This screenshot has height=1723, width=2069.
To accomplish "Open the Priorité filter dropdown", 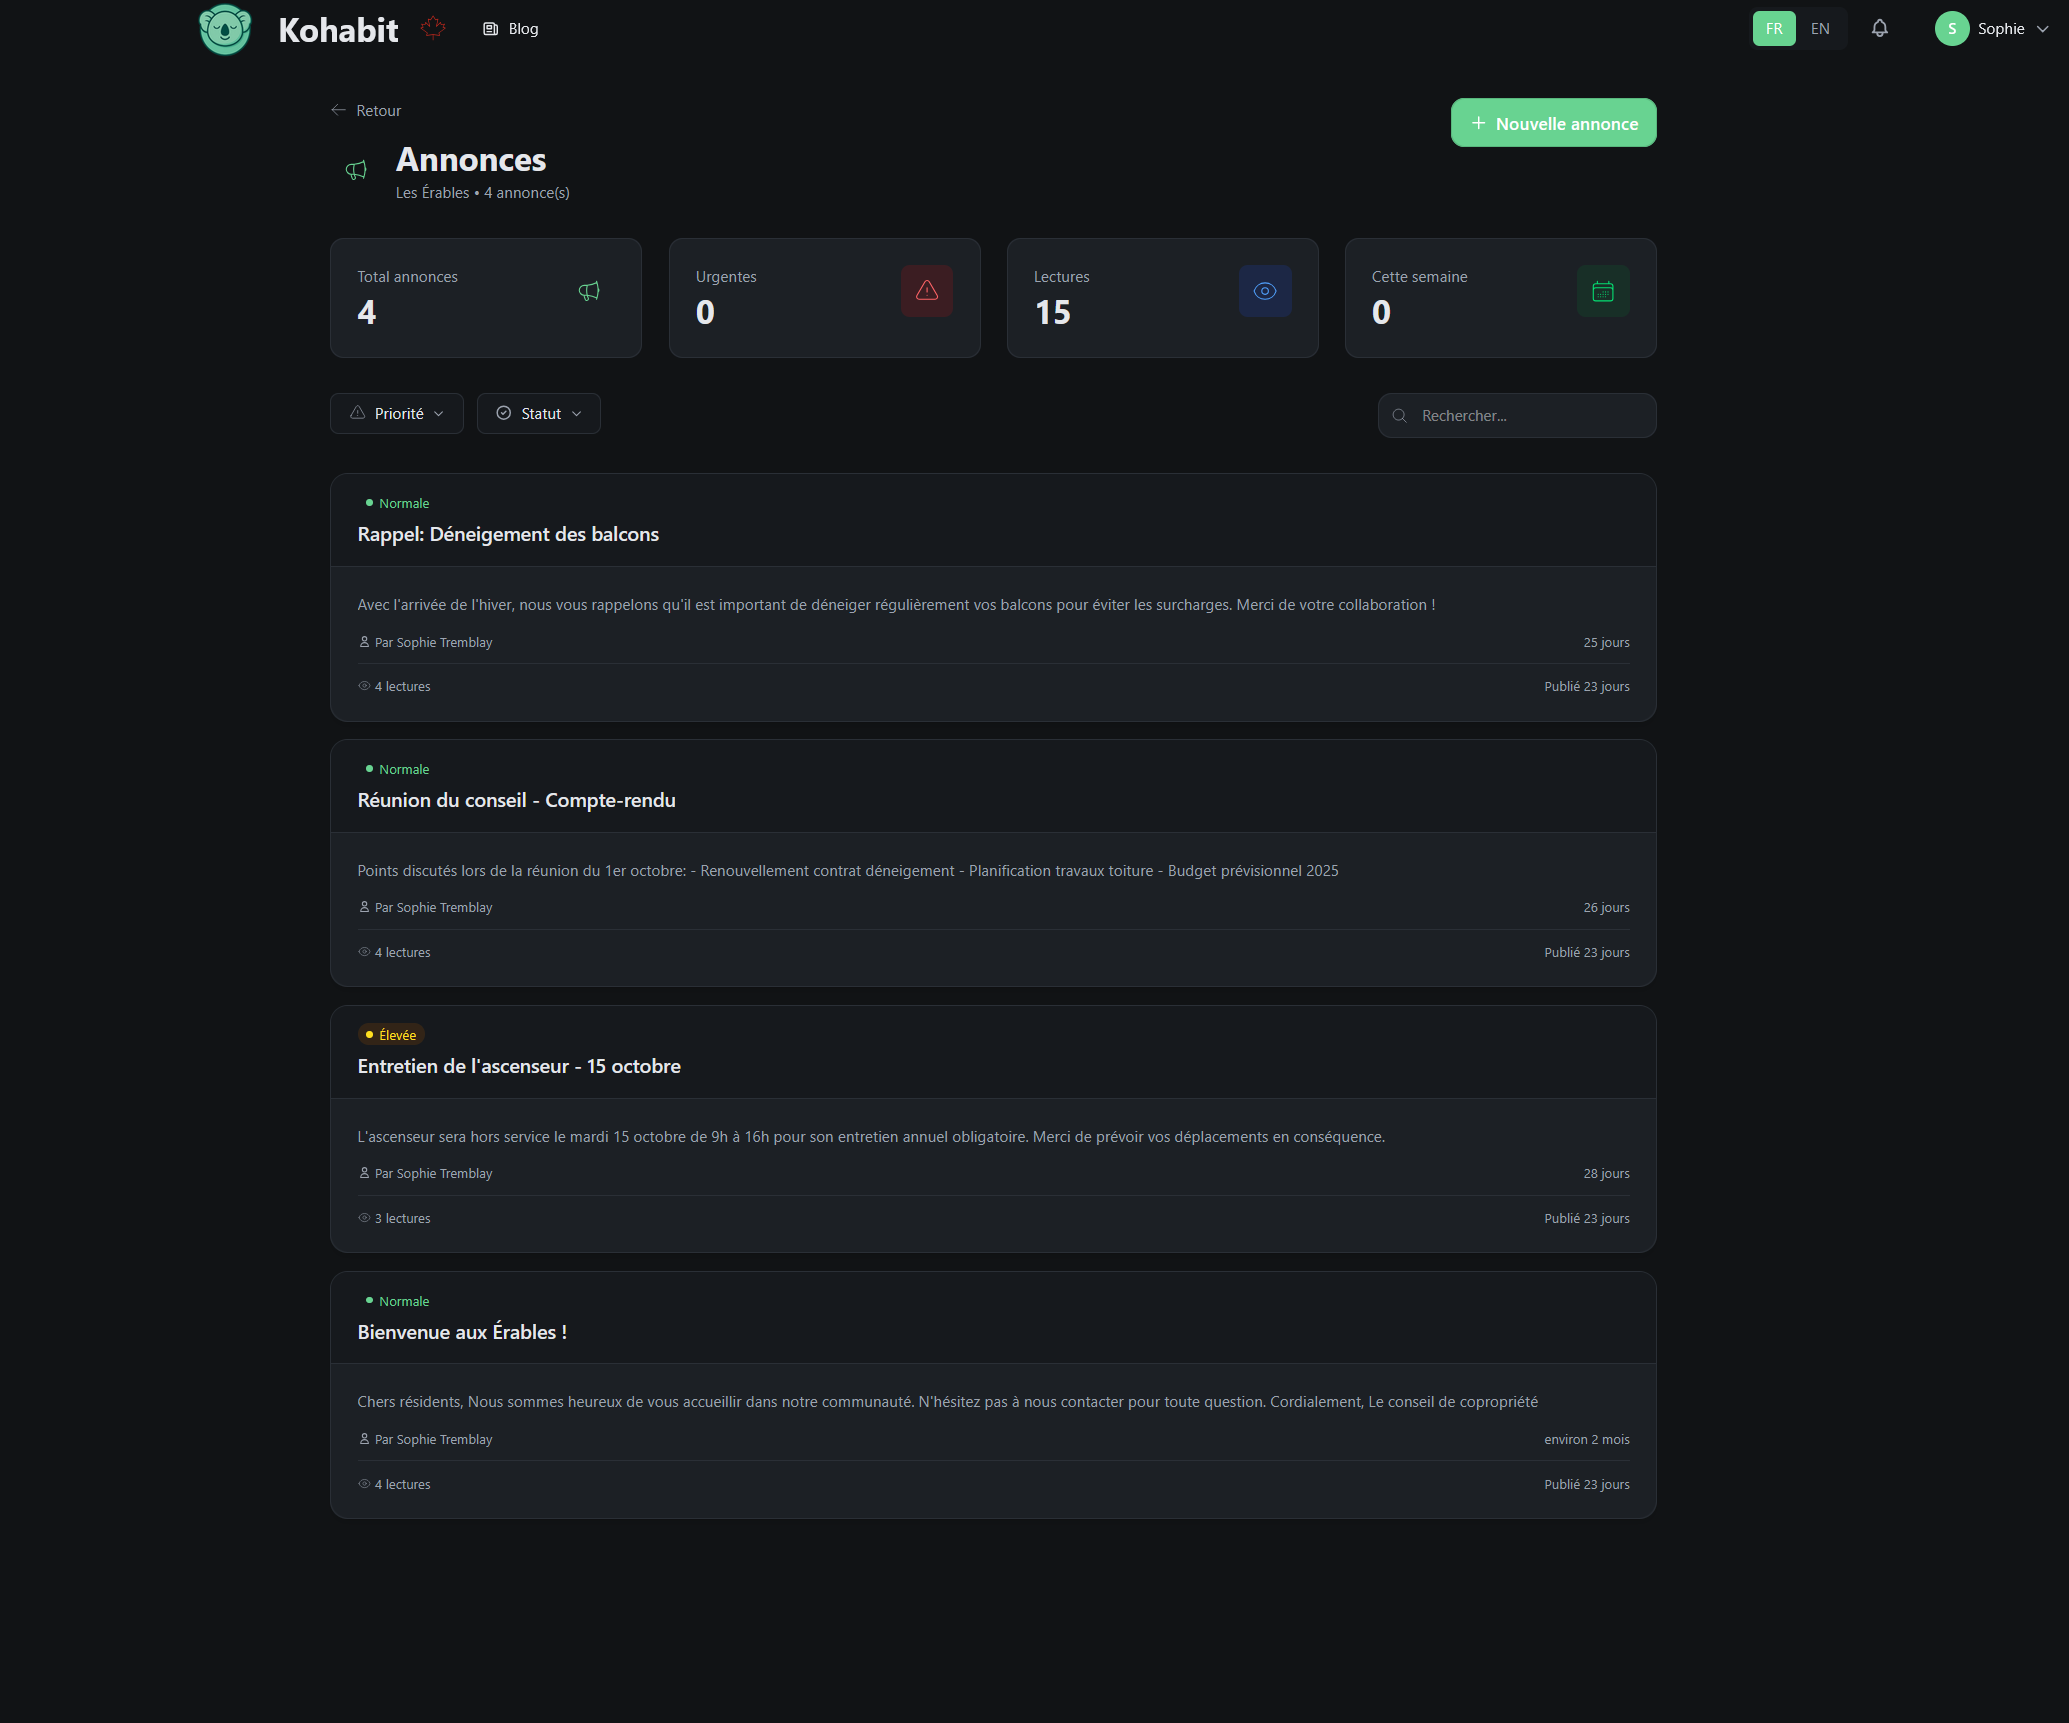I will [x=396, y=413].
